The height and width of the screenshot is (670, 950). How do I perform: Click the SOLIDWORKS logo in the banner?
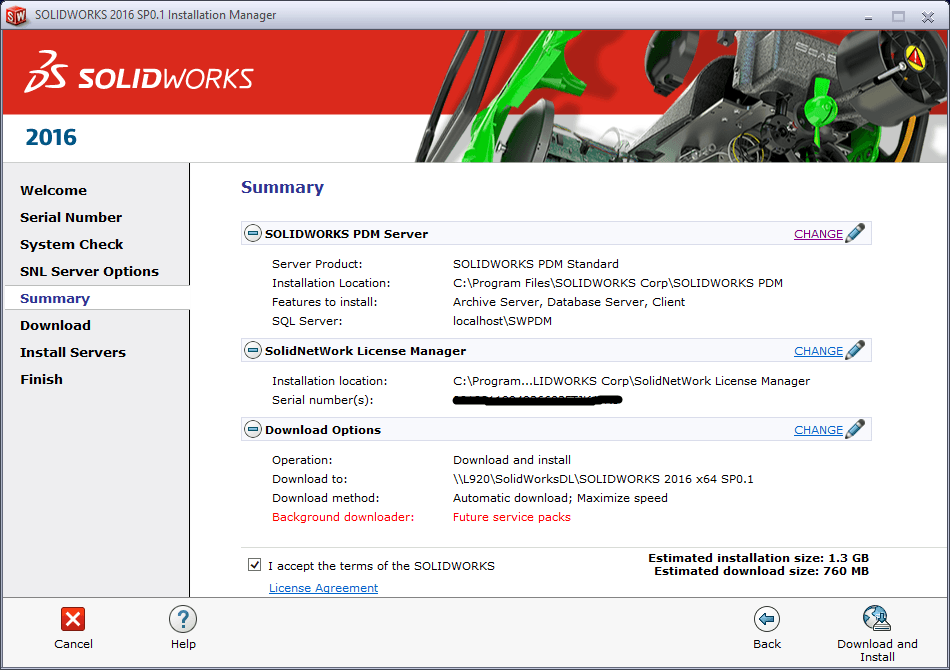139,78
